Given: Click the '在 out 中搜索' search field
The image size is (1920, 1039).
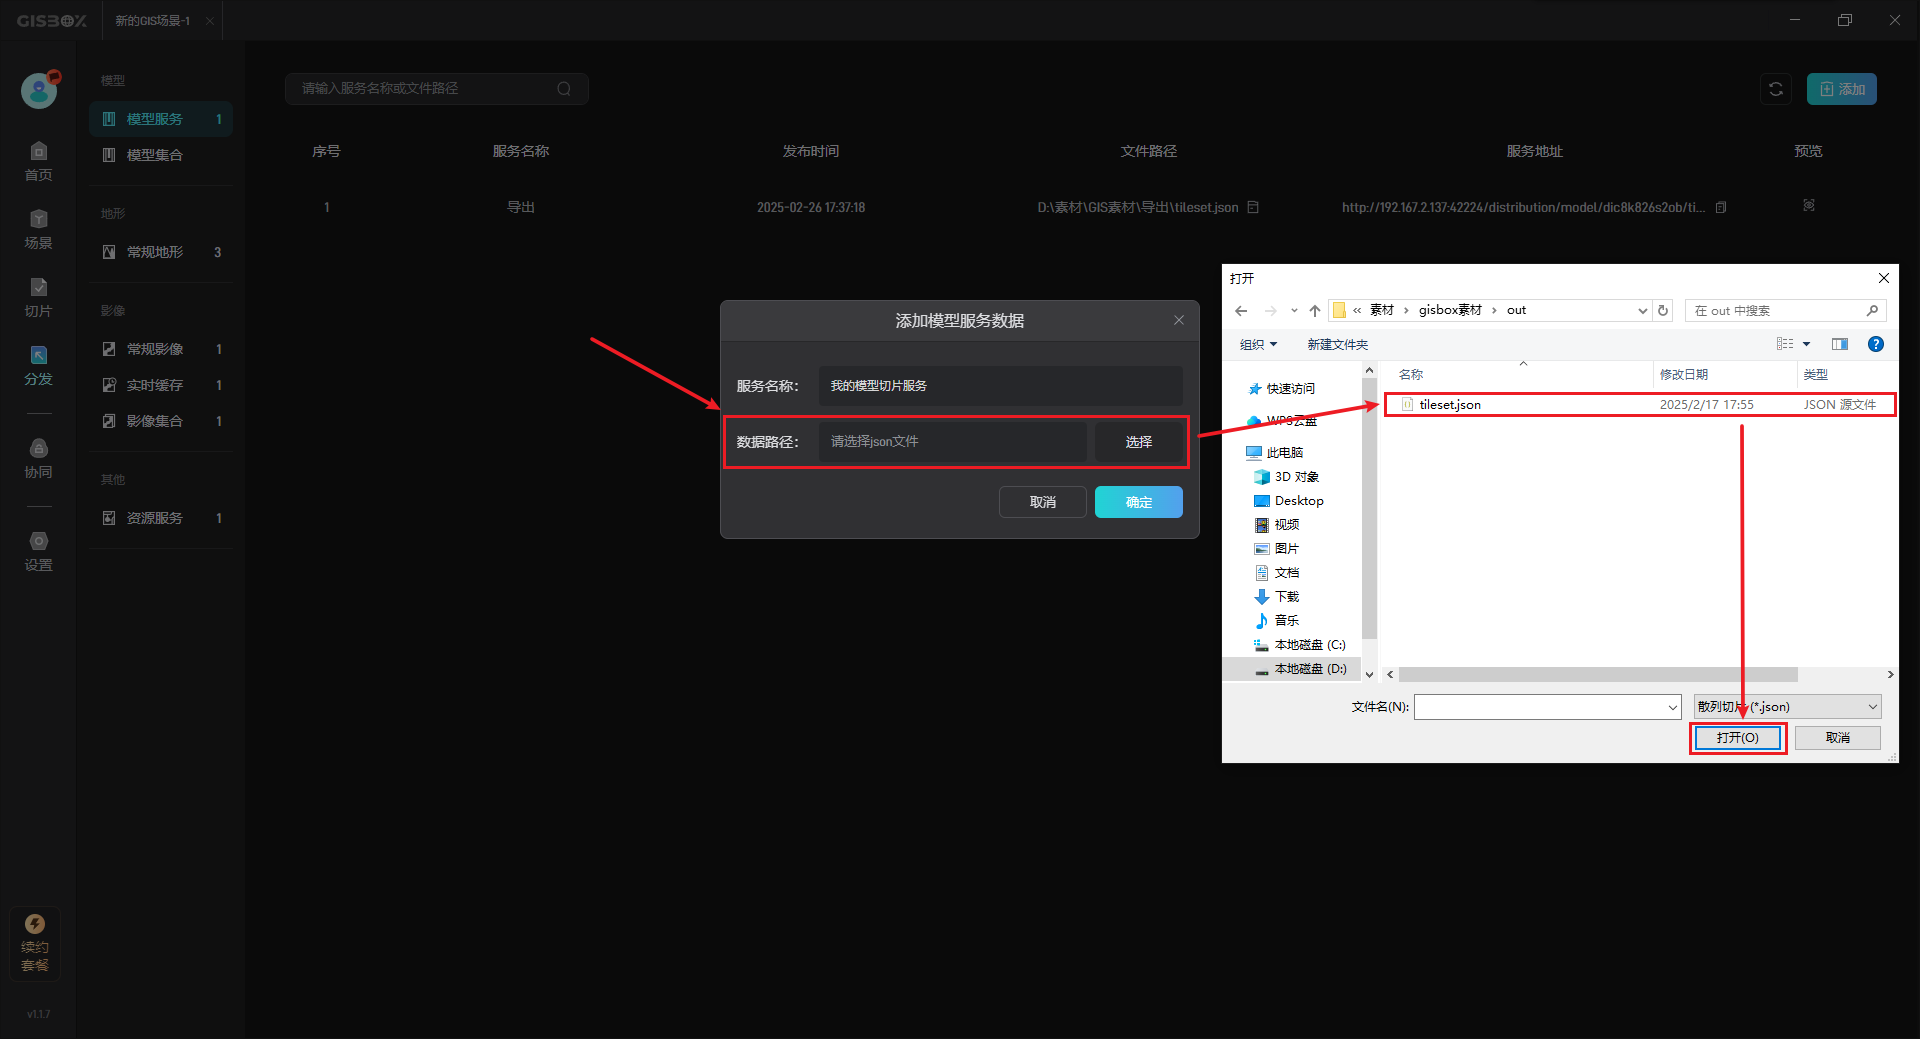Looking at the screenshot, I should click(x=1785, y=310).
